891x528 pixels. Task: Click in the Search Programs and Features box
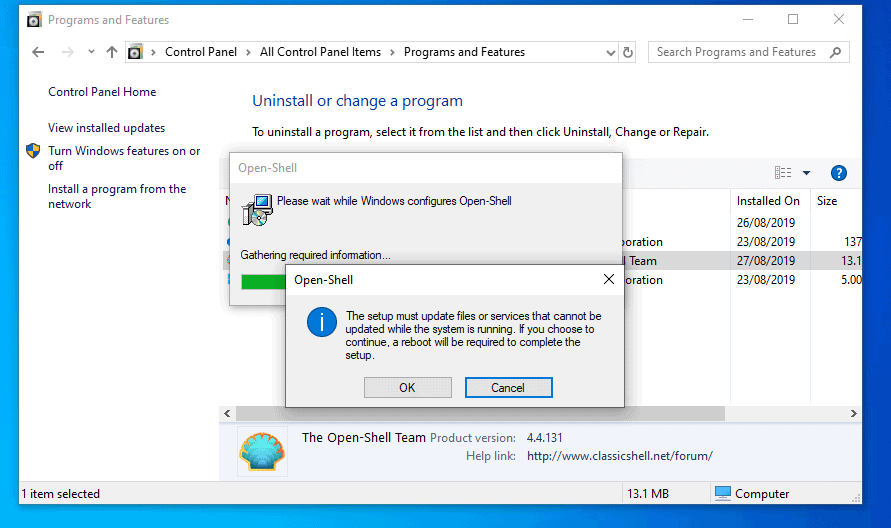(x=738, y=52)
